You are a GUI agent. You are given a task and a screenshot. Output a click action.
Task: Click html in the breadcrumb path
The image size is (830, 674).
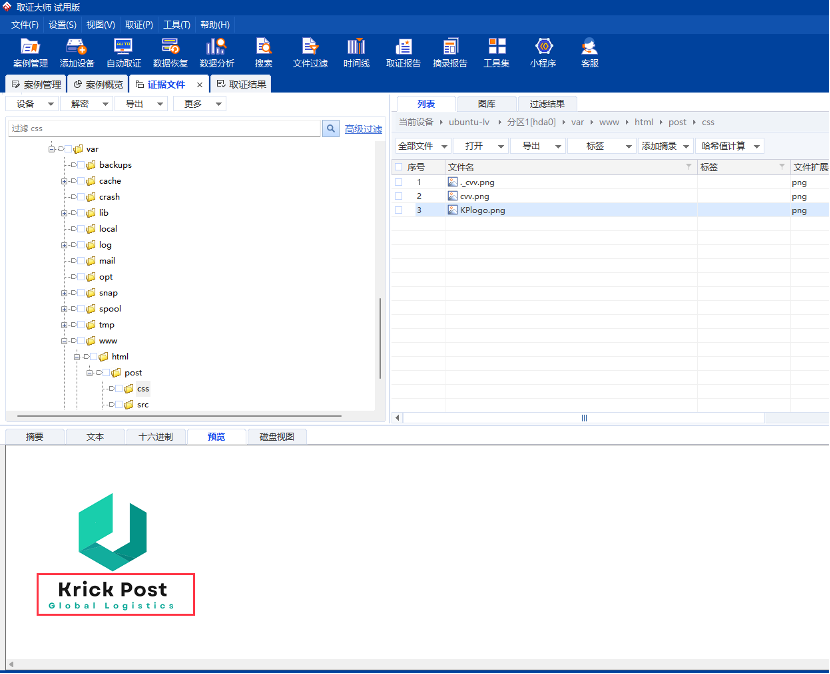644,122
